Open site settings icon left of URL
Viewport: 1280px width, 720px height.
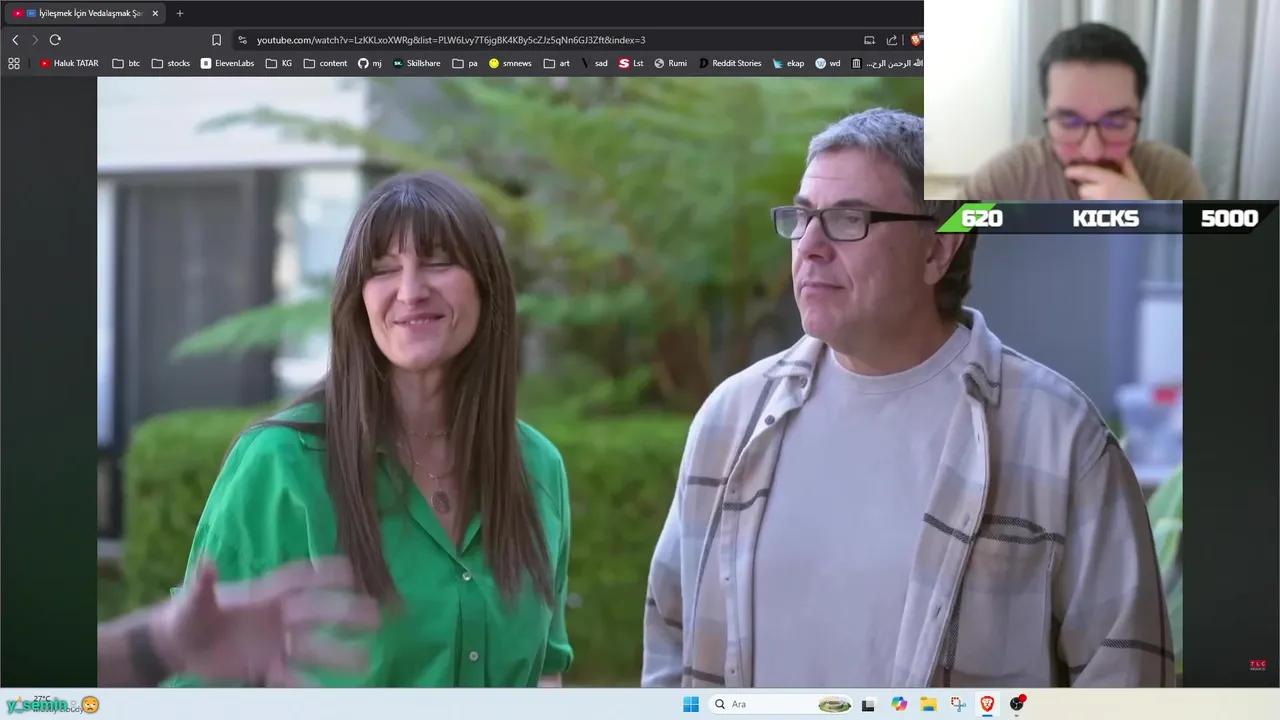pos(242,40)
